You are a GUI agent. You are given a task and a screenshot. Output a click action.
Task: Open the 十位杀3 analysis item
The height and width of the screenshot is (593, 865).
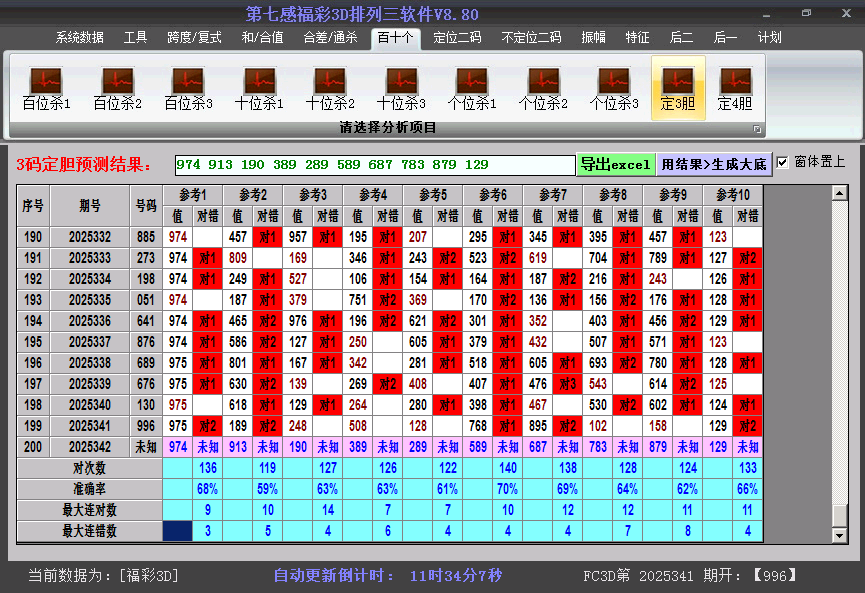(x=401, y=88)
